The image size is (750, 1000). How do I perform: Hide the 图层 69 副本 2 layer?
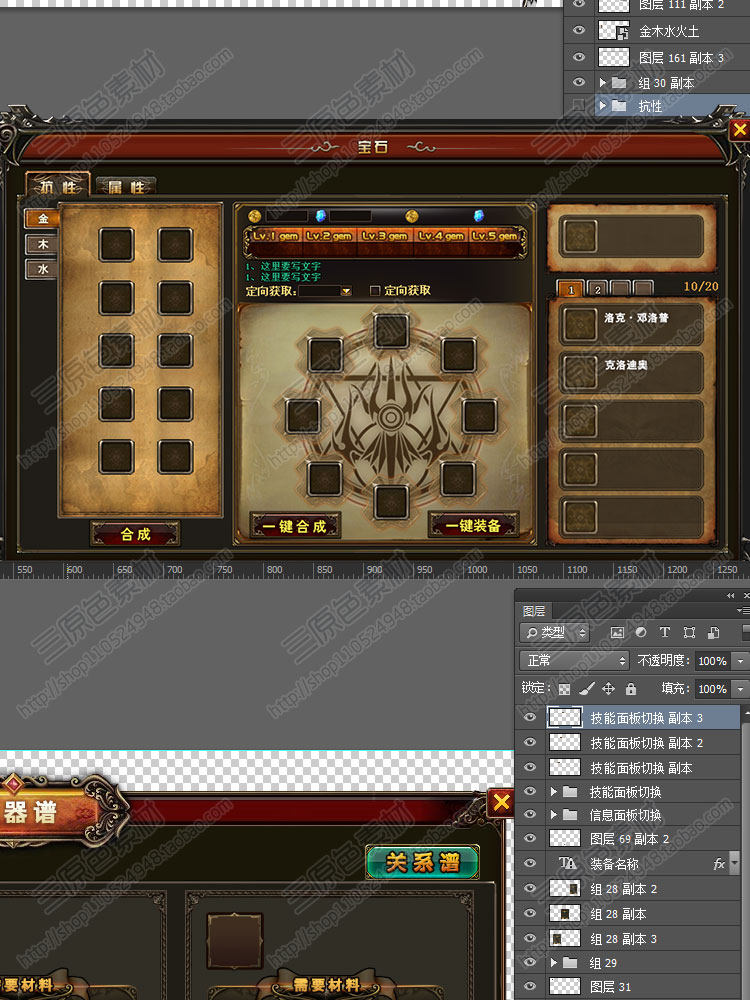click(x=529, y=839)
